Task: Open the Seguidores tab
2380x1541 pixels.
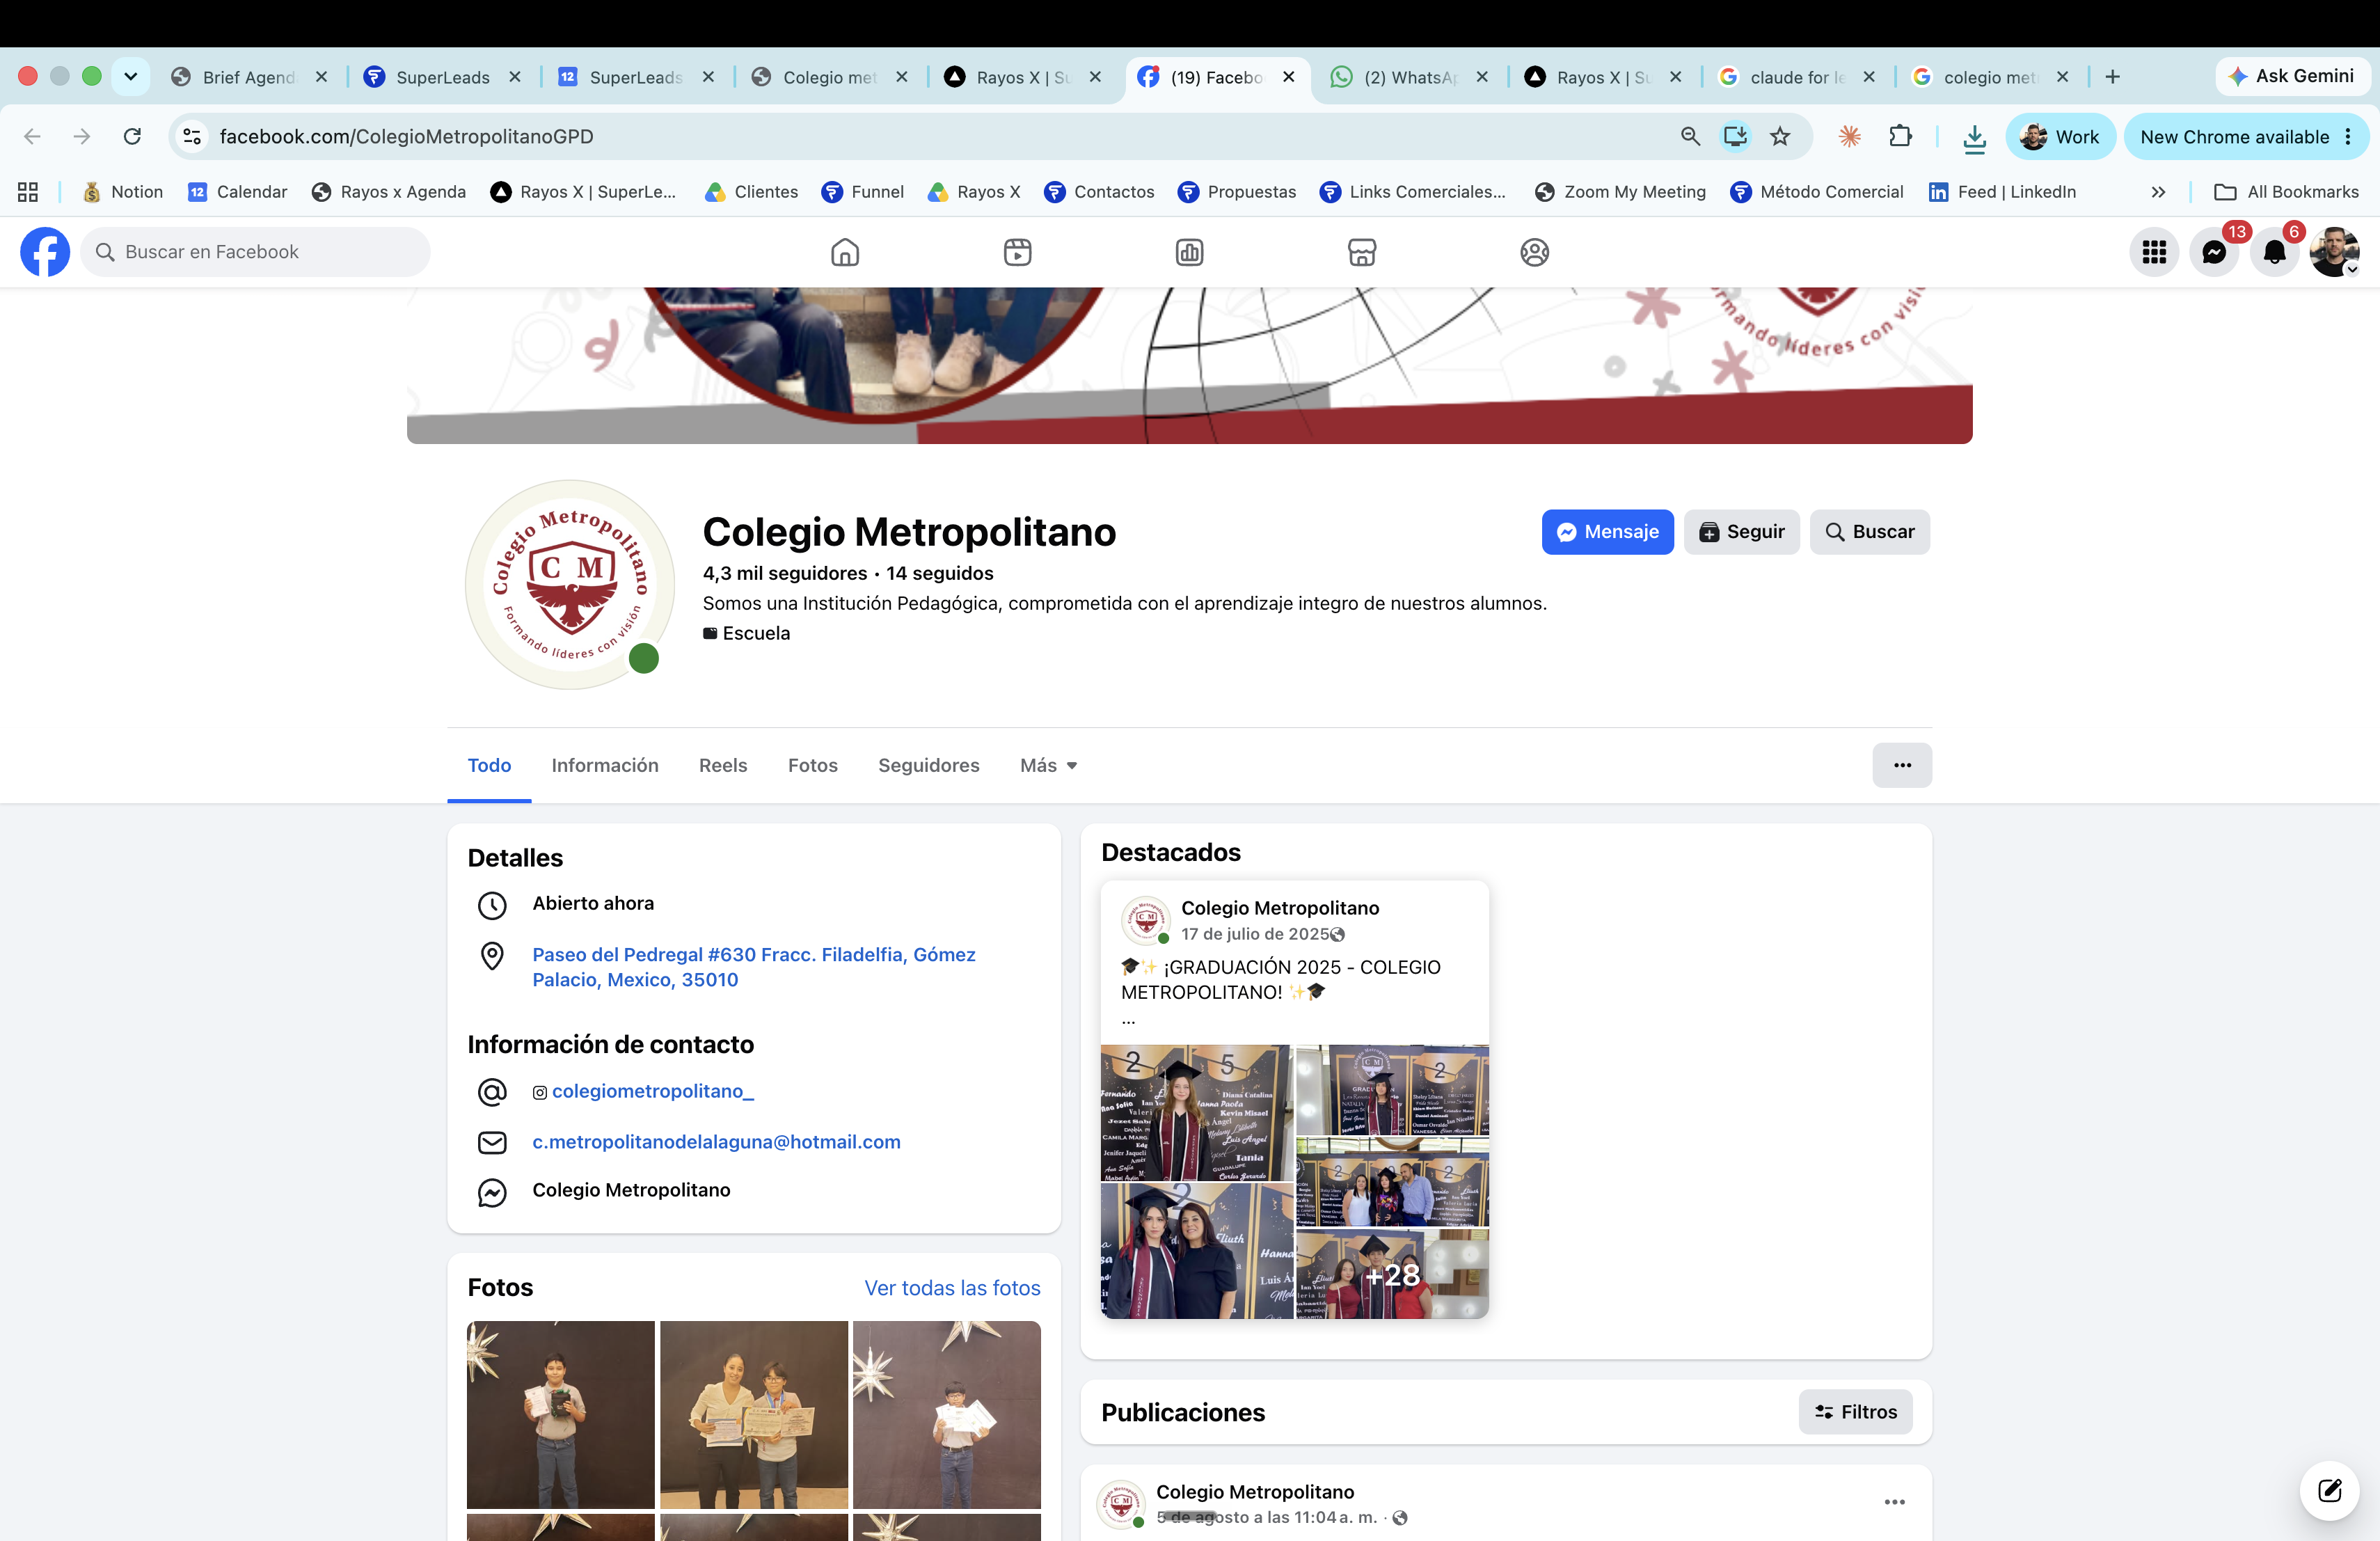Action: 928,765
